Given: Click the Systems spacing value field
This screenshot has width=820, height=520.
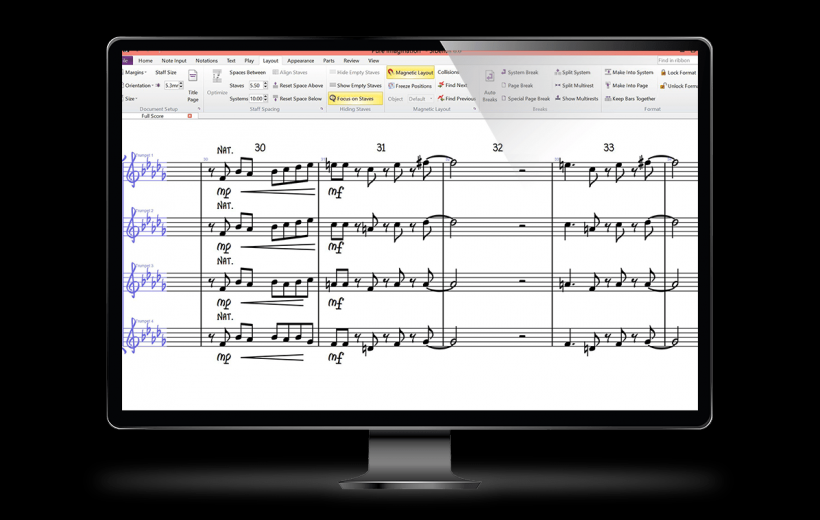Looking at the screenshot, I should coord(256,98).
